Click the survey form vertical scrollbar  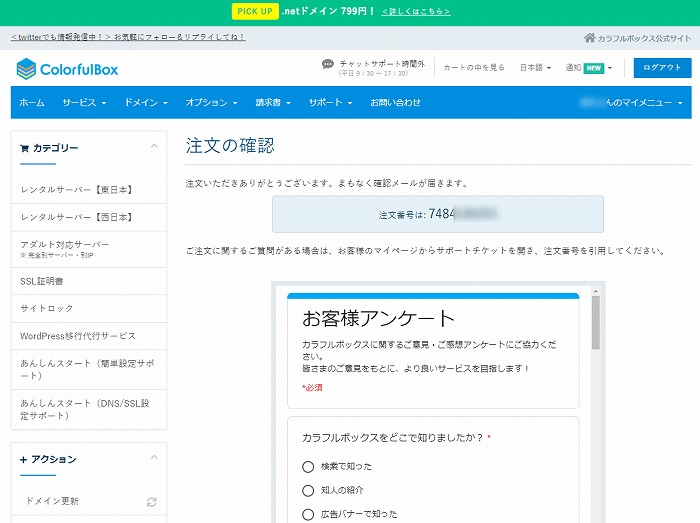596,320
